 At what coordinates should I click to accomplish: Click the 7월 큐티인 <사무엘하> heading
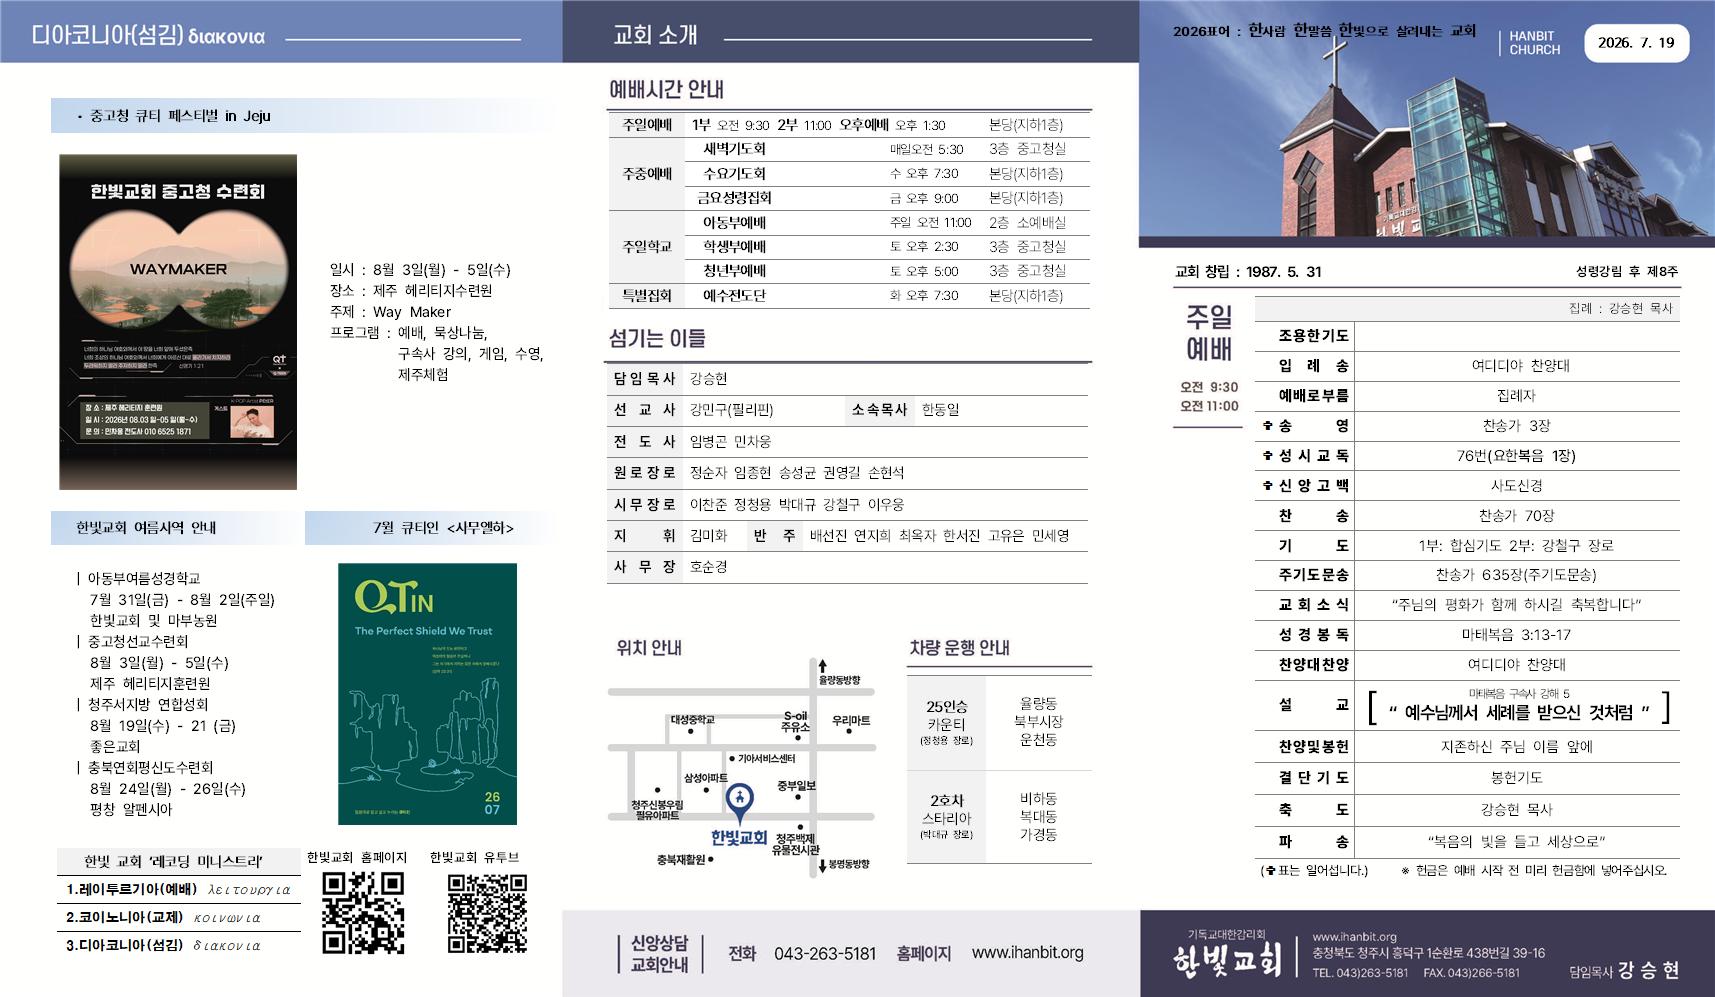point(443,527)
